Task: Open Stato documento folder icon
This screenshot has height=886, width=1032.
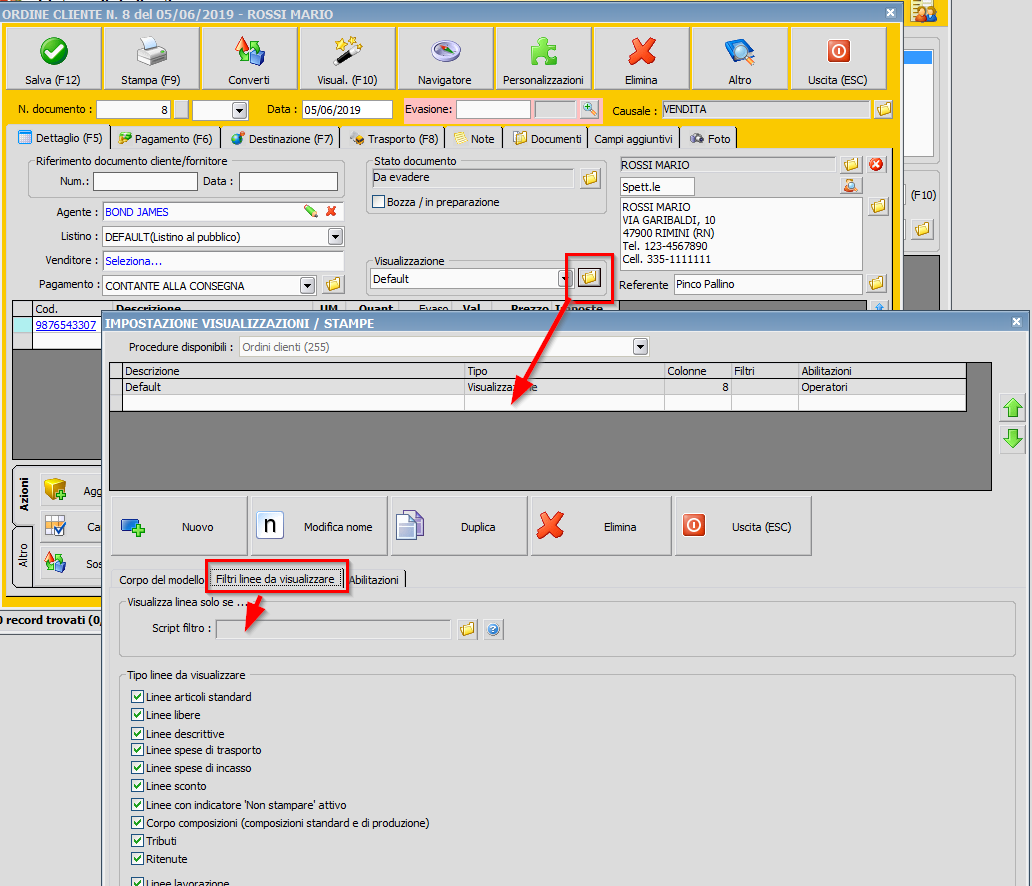Action: (590, 178)
